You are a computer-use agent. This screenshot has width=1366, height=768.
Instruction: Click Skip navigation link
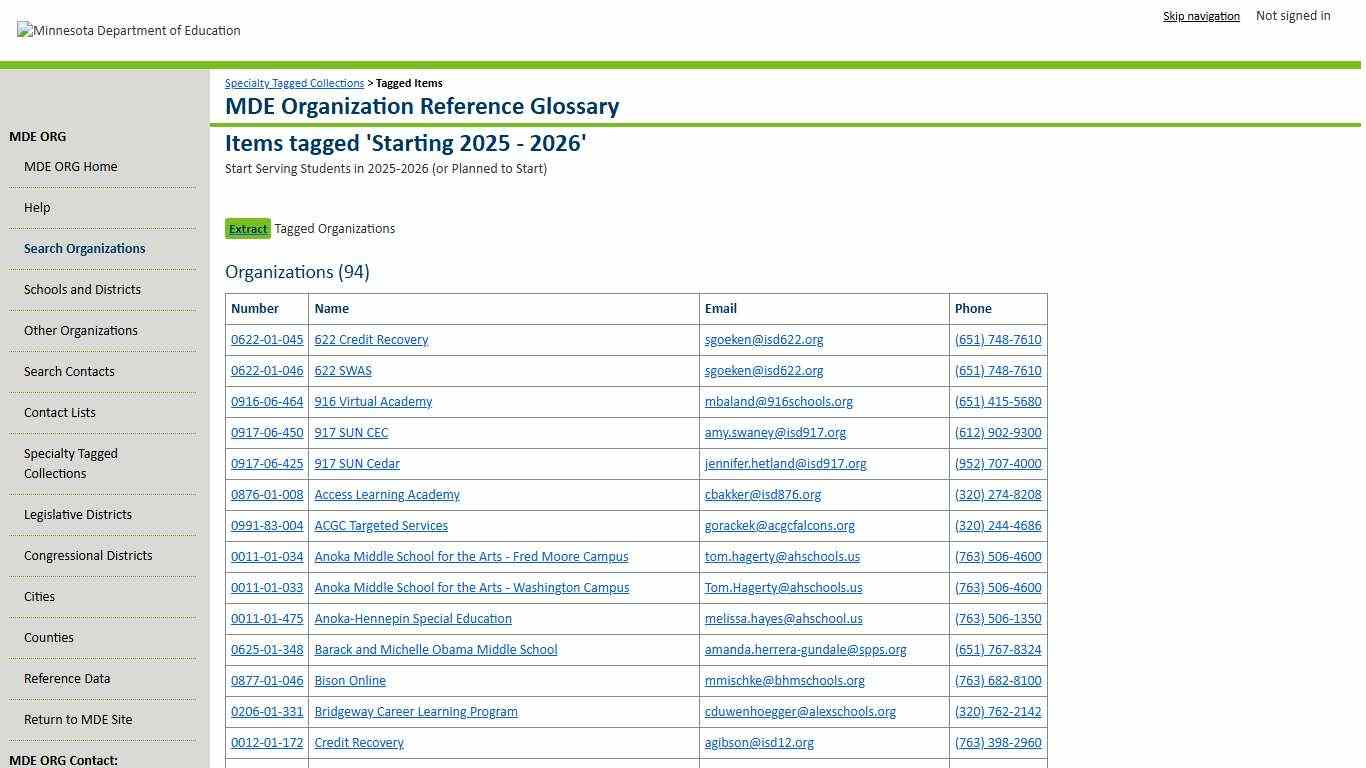1201,16
